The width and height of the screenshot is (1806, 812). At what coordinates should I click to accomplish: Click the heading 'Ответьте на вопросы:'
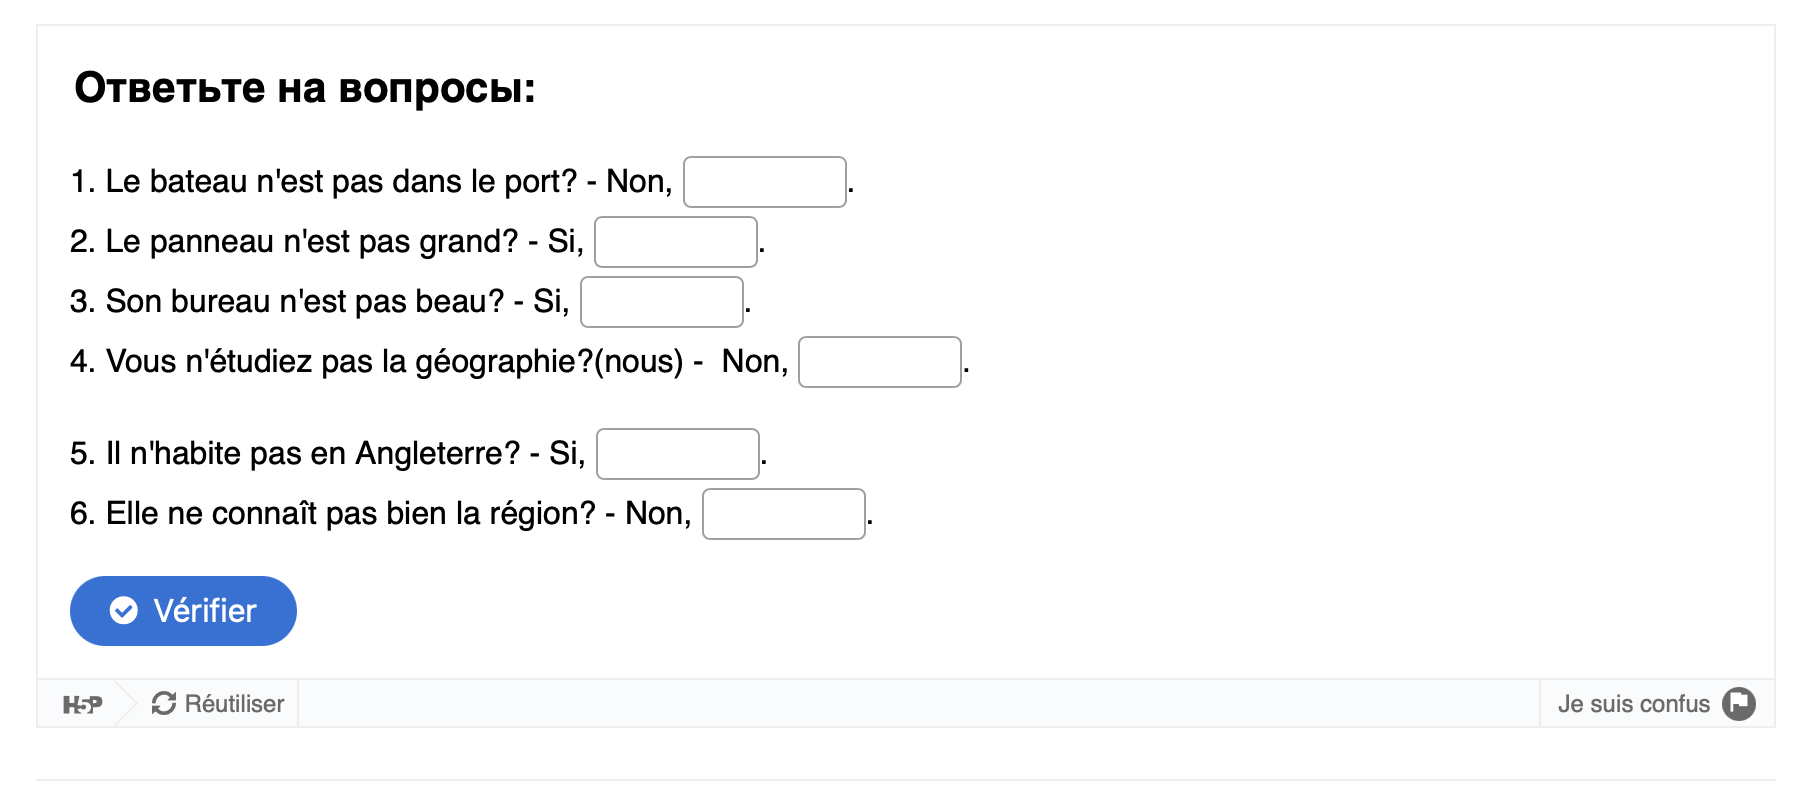click(x=305, y=88)
